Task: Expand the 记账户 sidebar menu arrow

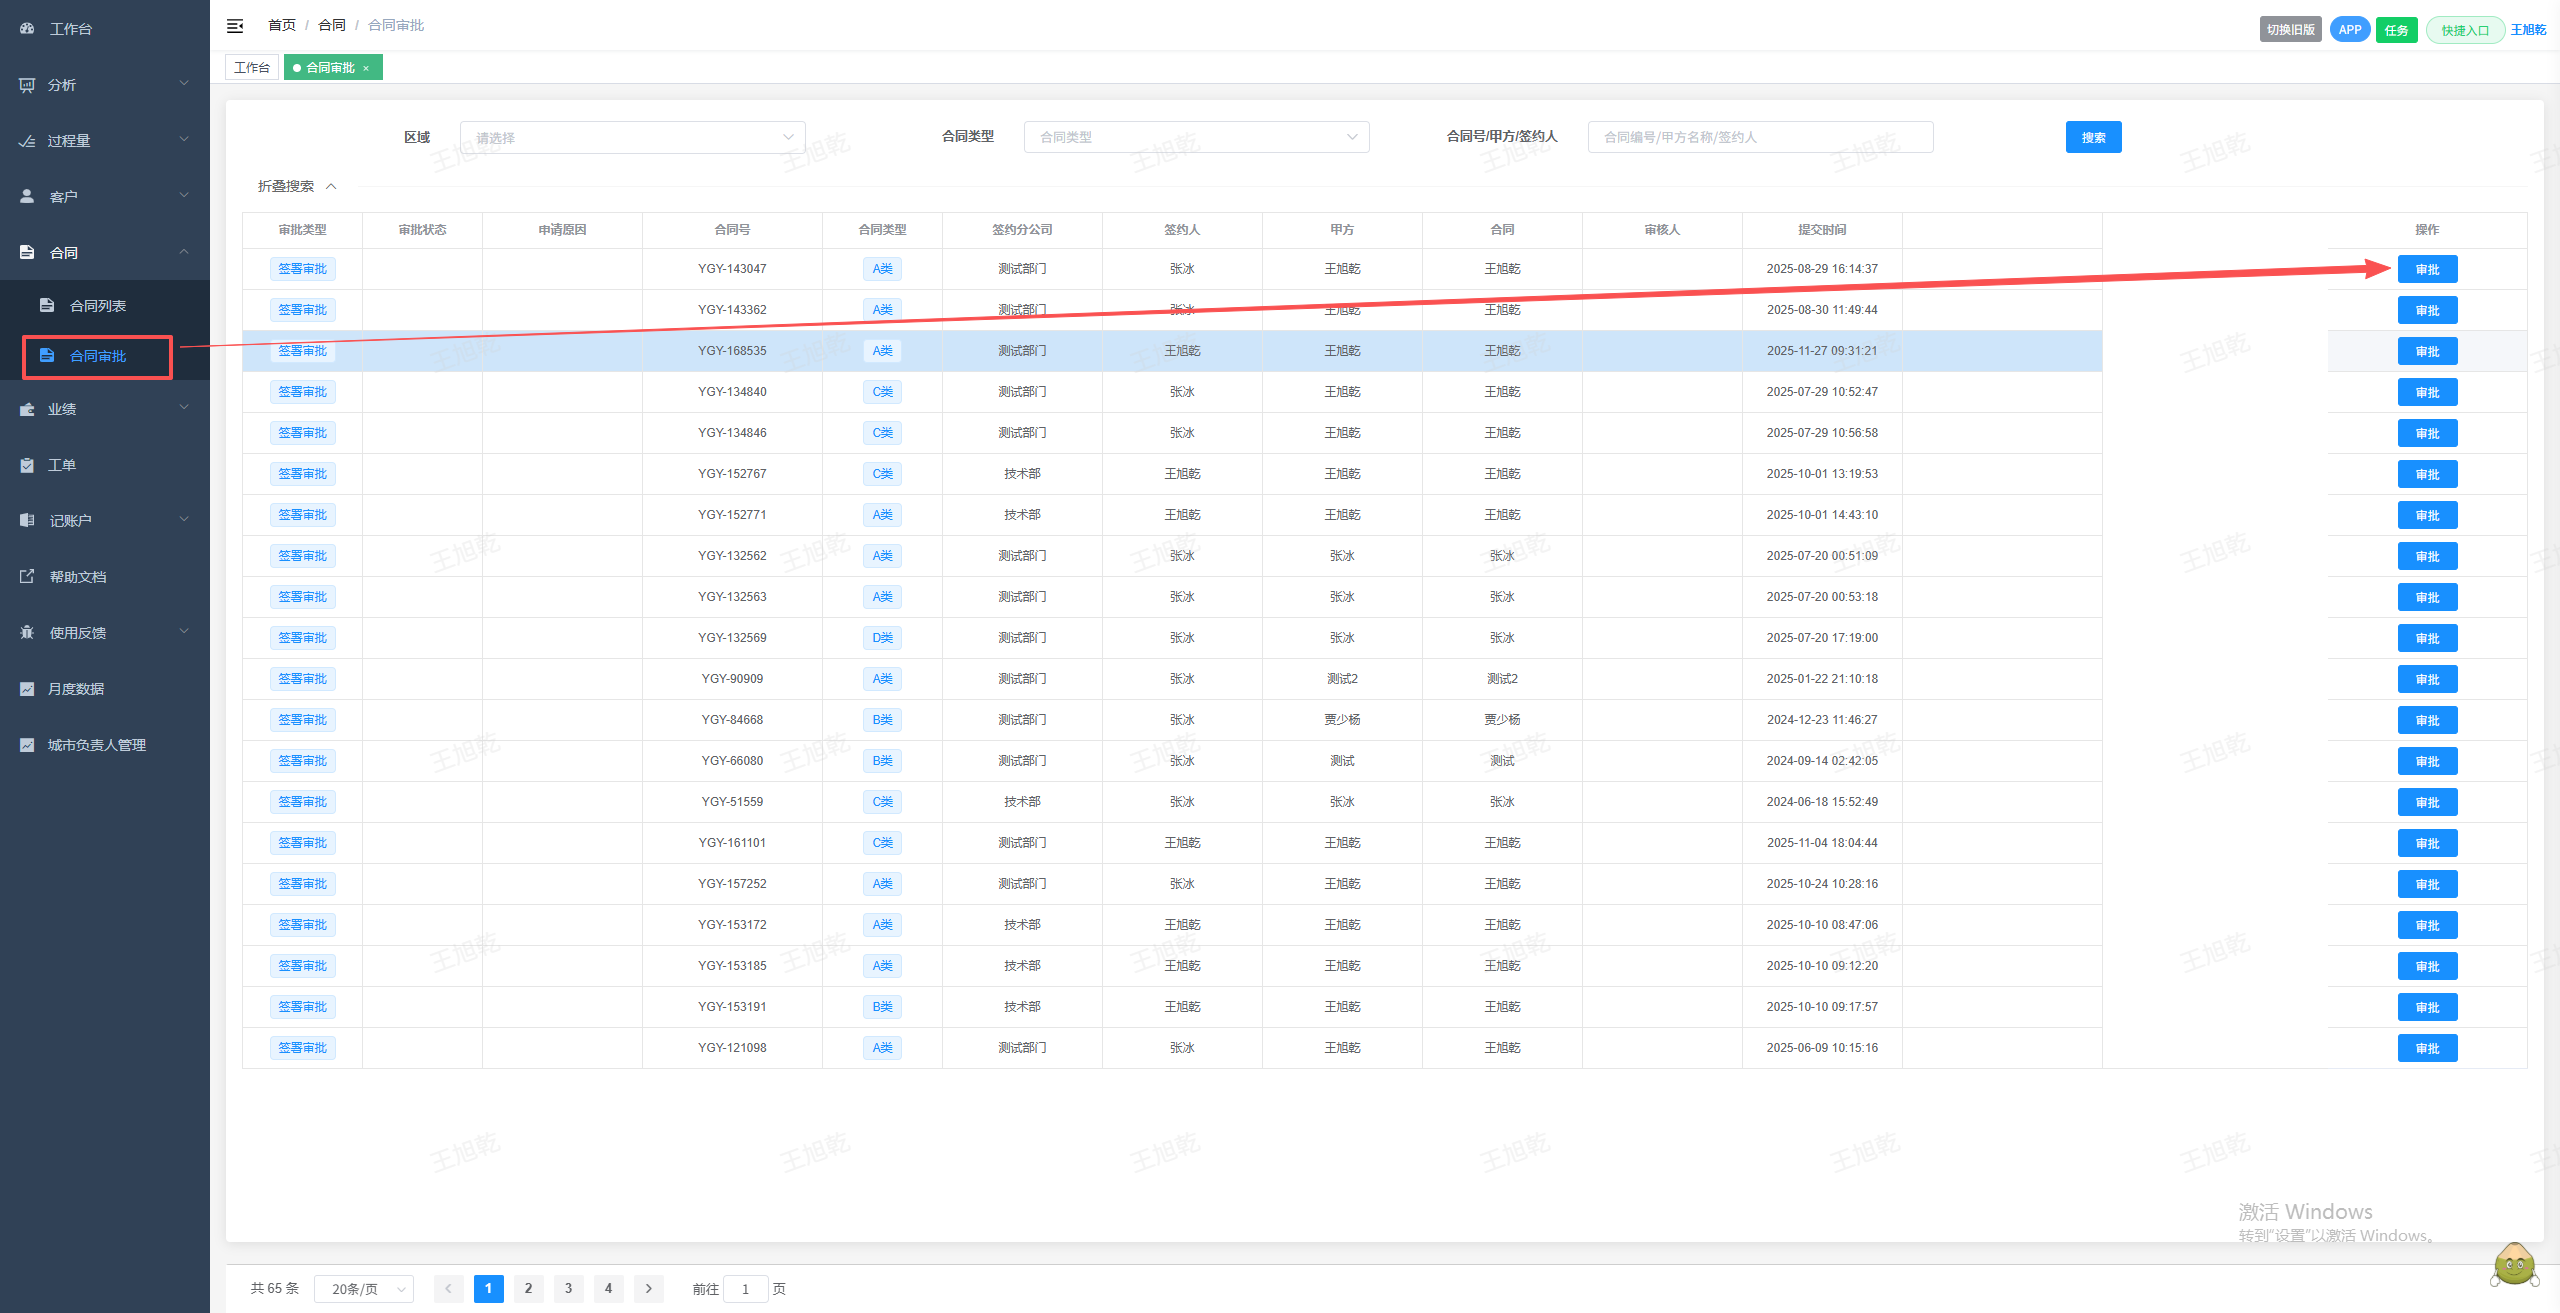Action: 184,520
